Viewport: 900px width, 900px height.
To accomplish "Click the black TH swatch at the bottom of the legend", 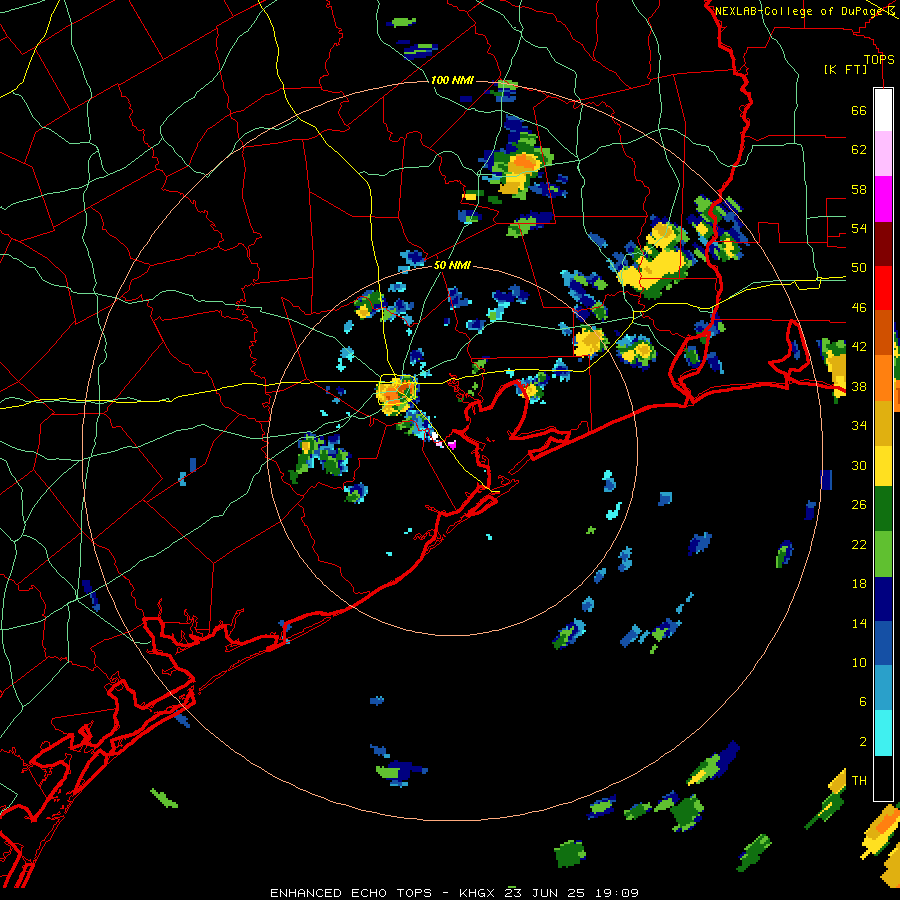I will pos(883,777).
